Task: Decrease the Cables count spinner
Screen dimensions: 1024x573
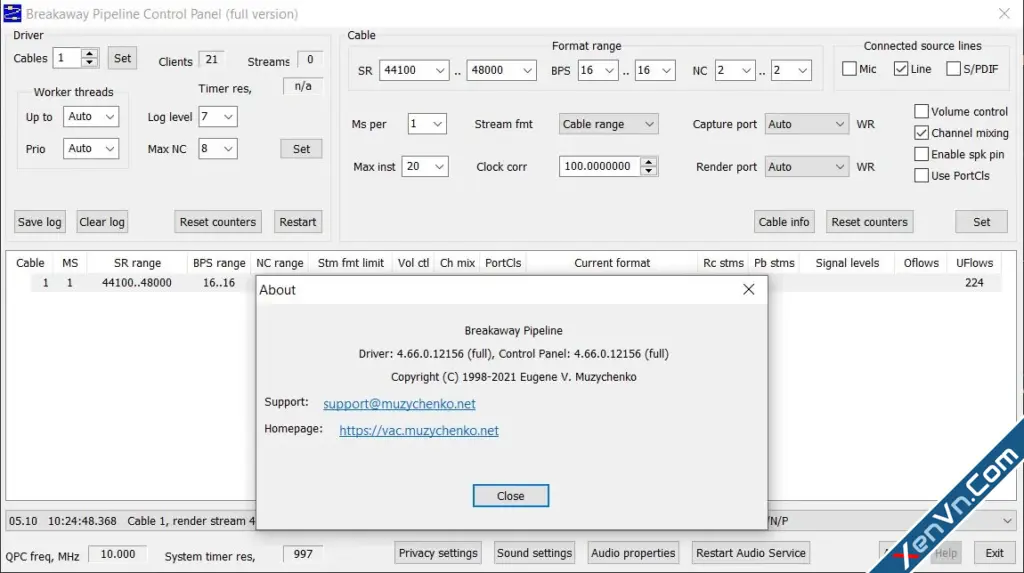Action: tap(89, 63)
